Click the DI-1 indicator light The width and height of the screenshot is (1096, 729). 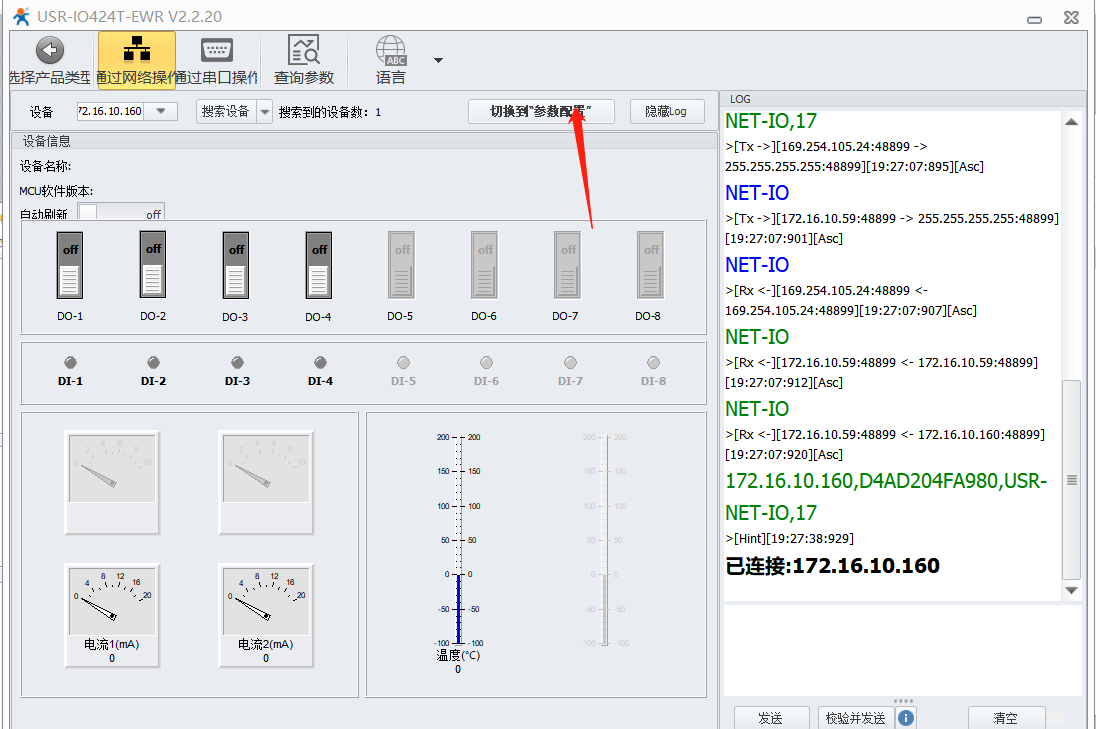[70, 363]
